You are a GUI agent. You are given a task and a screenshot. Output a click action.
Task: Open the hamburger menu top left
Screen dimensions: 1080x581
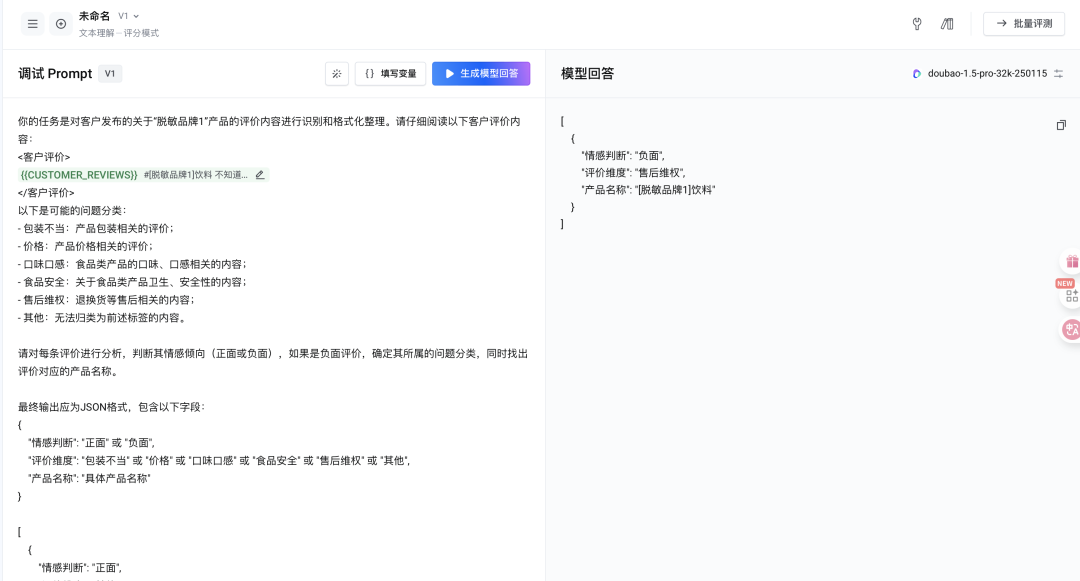coord(32,23)
